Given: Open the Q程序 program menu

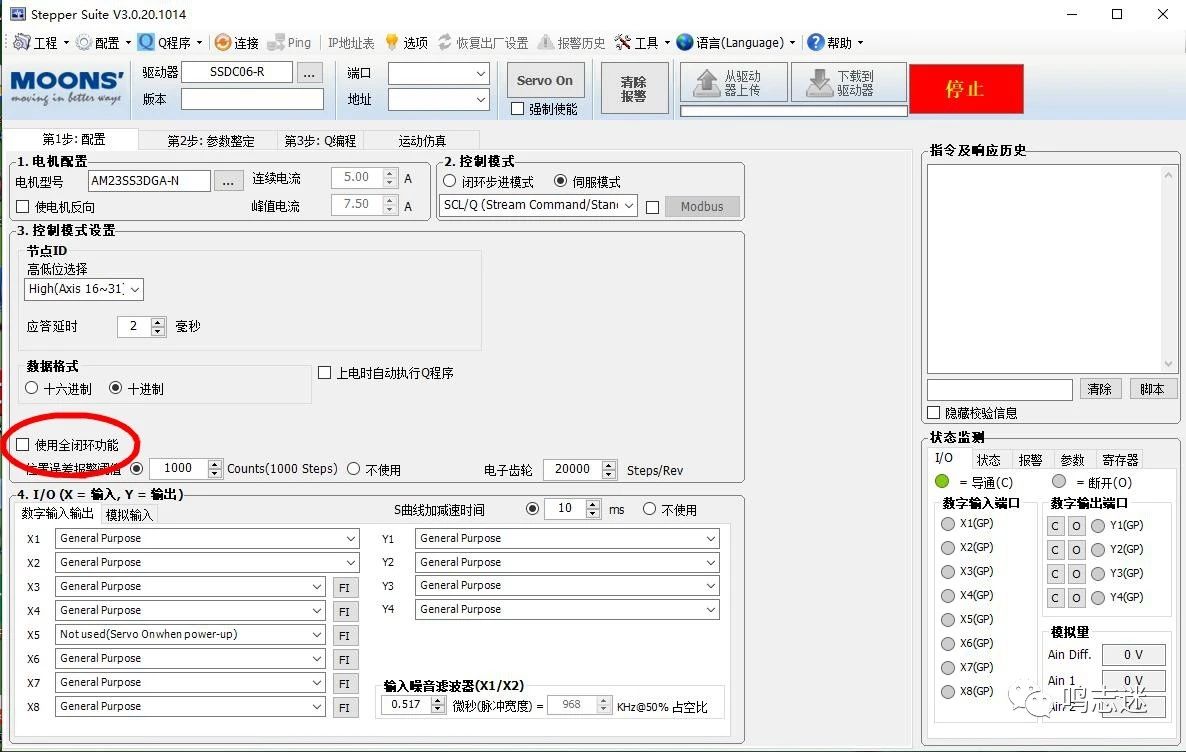Looking at the screenshot, I should 170,43.
